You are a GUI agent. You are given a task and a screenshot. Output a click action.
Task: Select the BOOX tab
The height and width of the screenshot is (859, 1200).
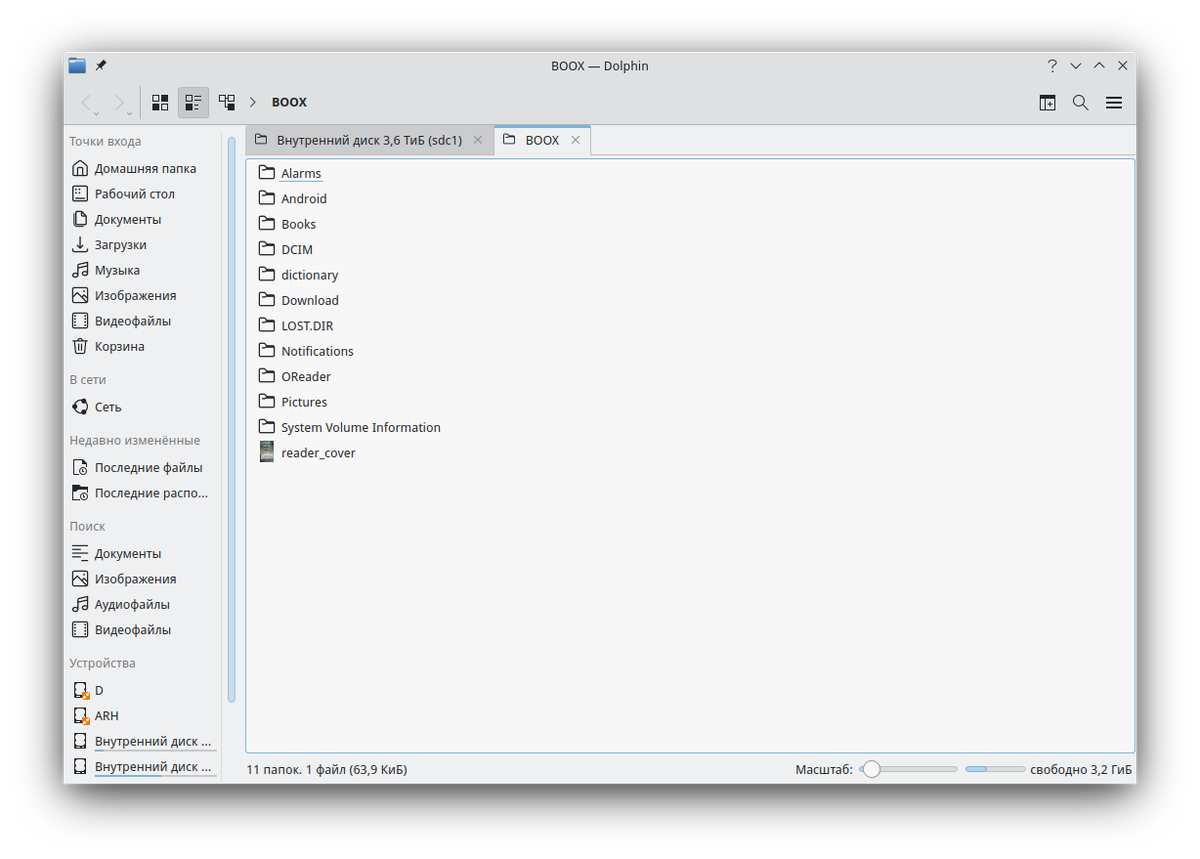pos(542,140)
